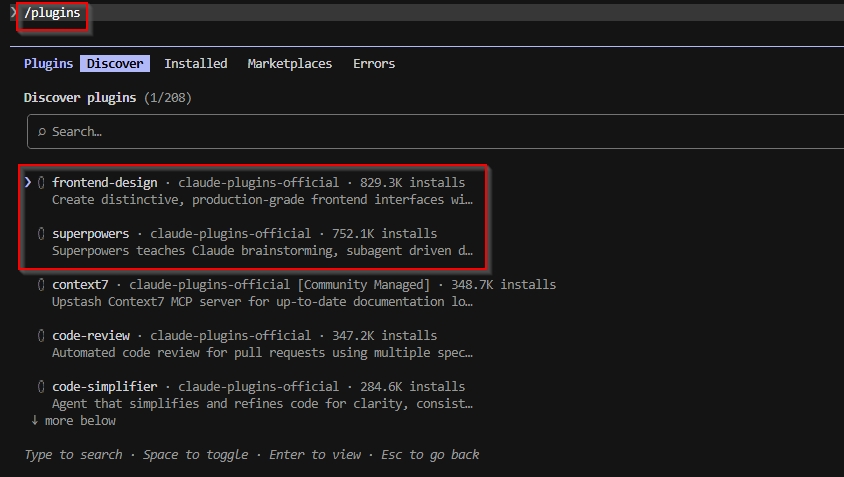The width and height of the screenshot is (844, 477).
Task: Click the [Community Managed] label
Action: pyautogui.click(x=363, y=284)
